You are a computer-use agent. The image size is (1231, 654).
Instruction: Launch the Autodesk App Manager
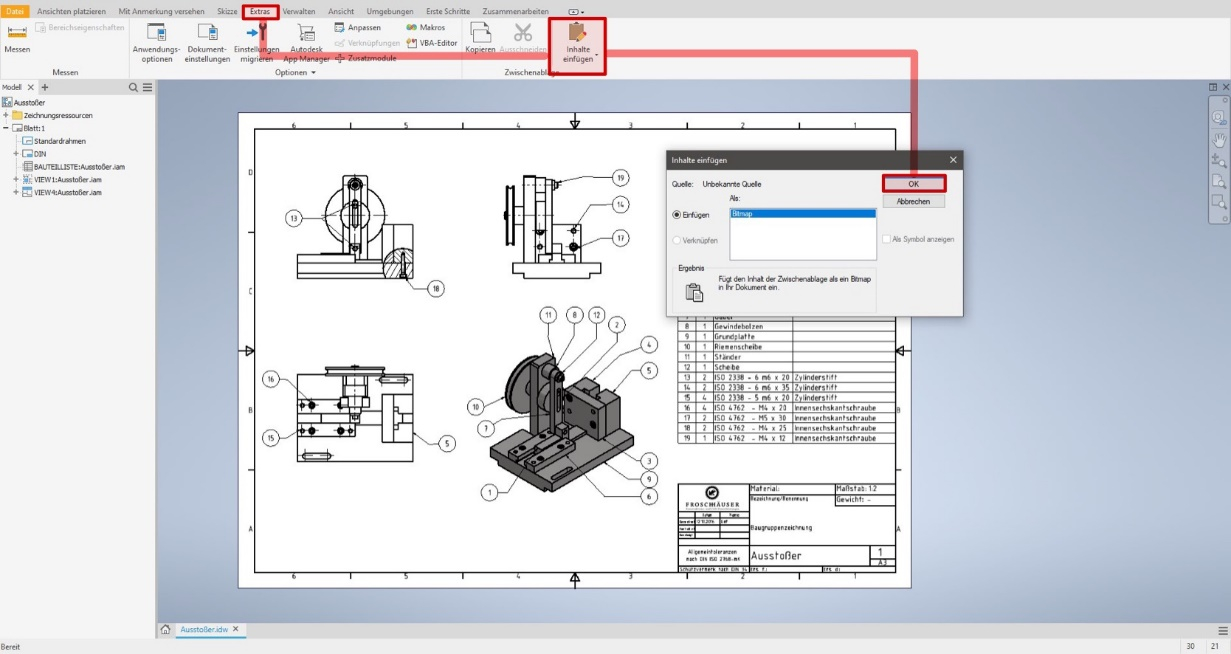tap(306, 43)
